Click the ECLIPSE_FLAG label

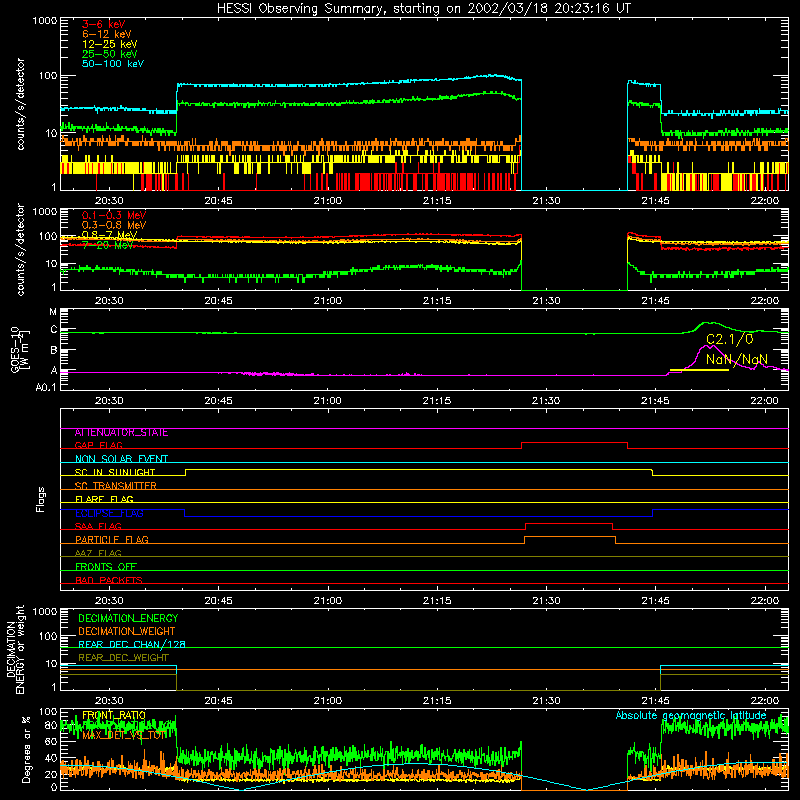point(109,513)
